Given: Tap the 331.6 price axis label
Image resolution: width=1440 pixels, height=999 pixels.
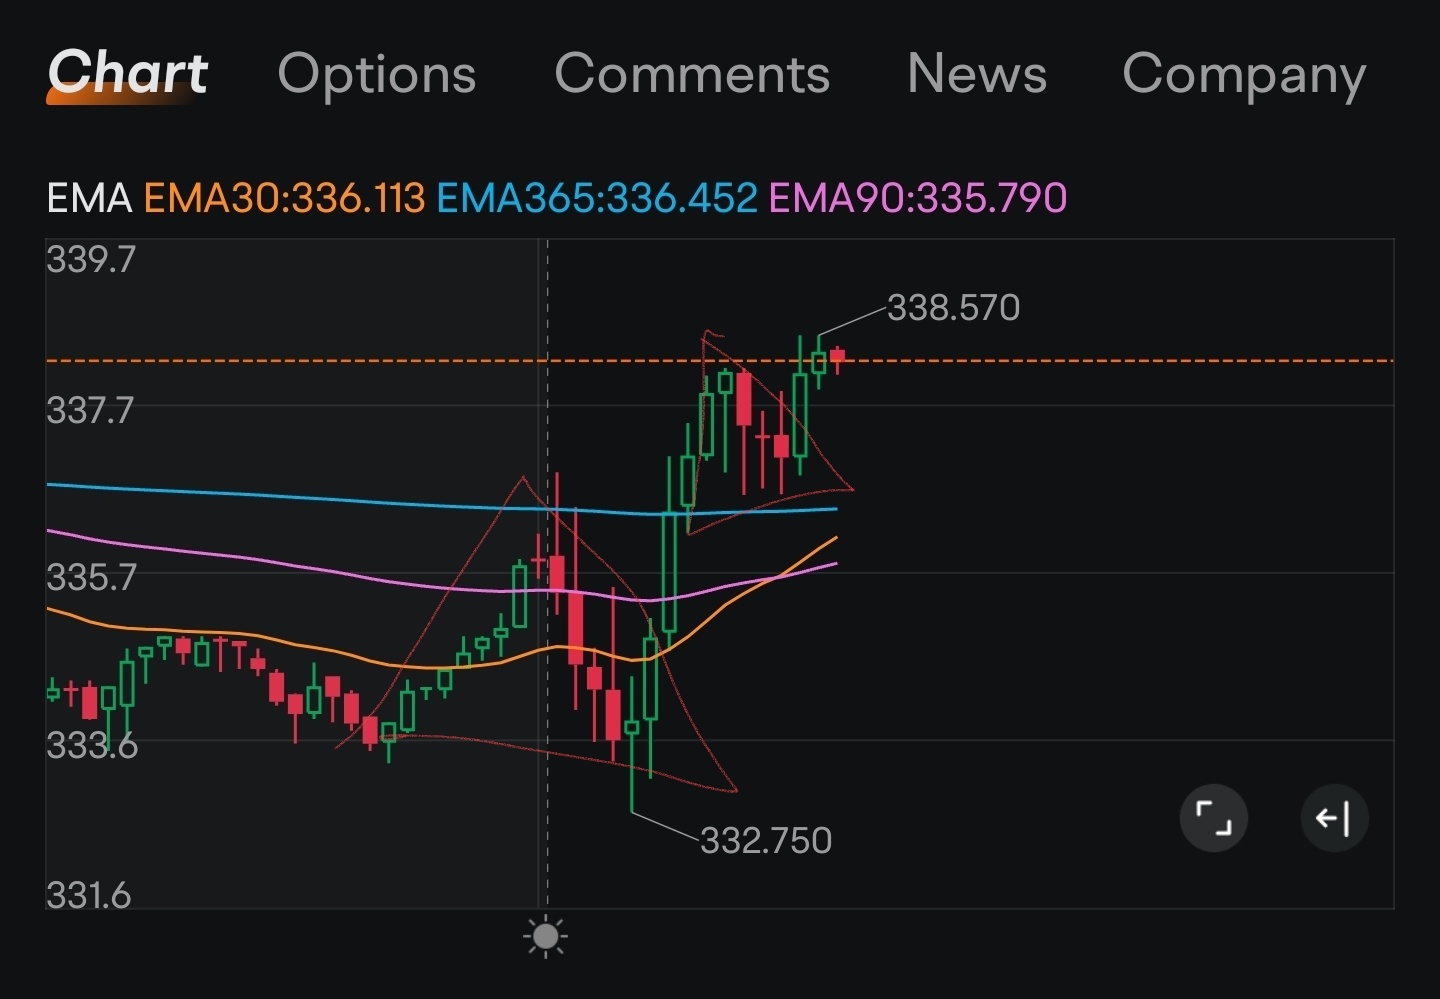Looking at the screenshot, I should (89, 895).
